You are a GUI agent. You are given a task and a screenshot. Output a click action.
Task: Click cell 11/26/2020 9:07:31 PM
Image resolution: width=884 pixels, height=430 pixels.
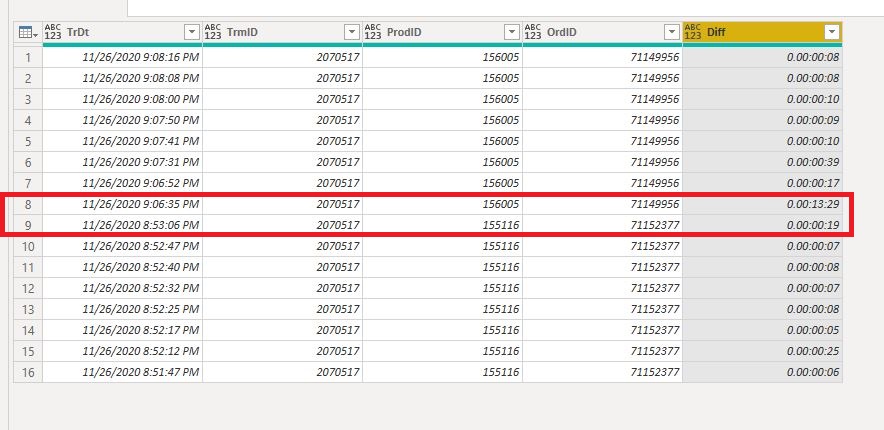click(122, 162)
